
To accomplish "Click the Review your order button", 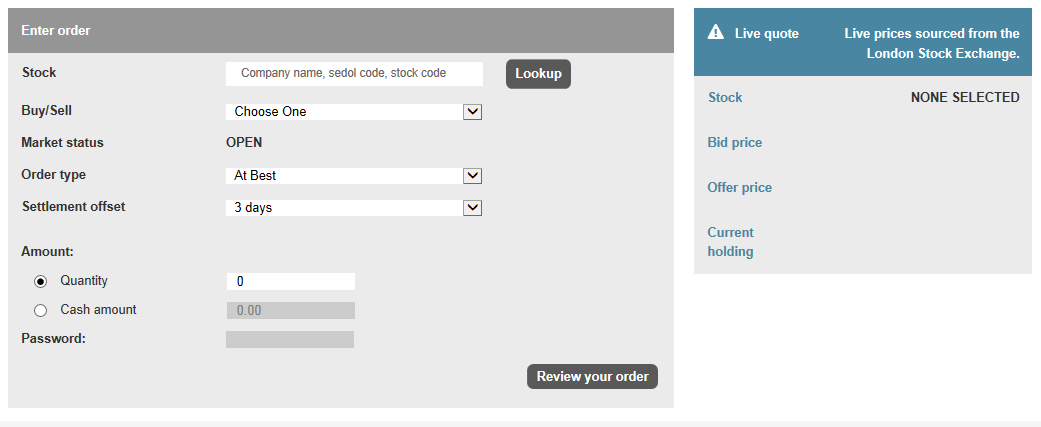I will pos(592,377).
